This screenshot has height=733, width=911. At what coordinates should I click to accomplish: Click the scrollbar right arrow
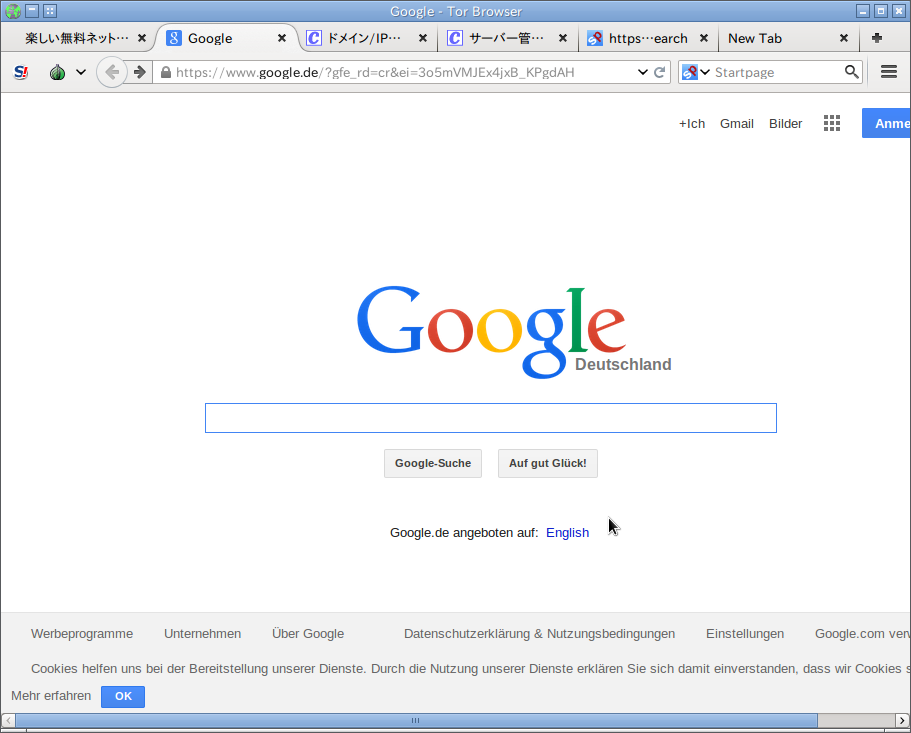[902, 720]
